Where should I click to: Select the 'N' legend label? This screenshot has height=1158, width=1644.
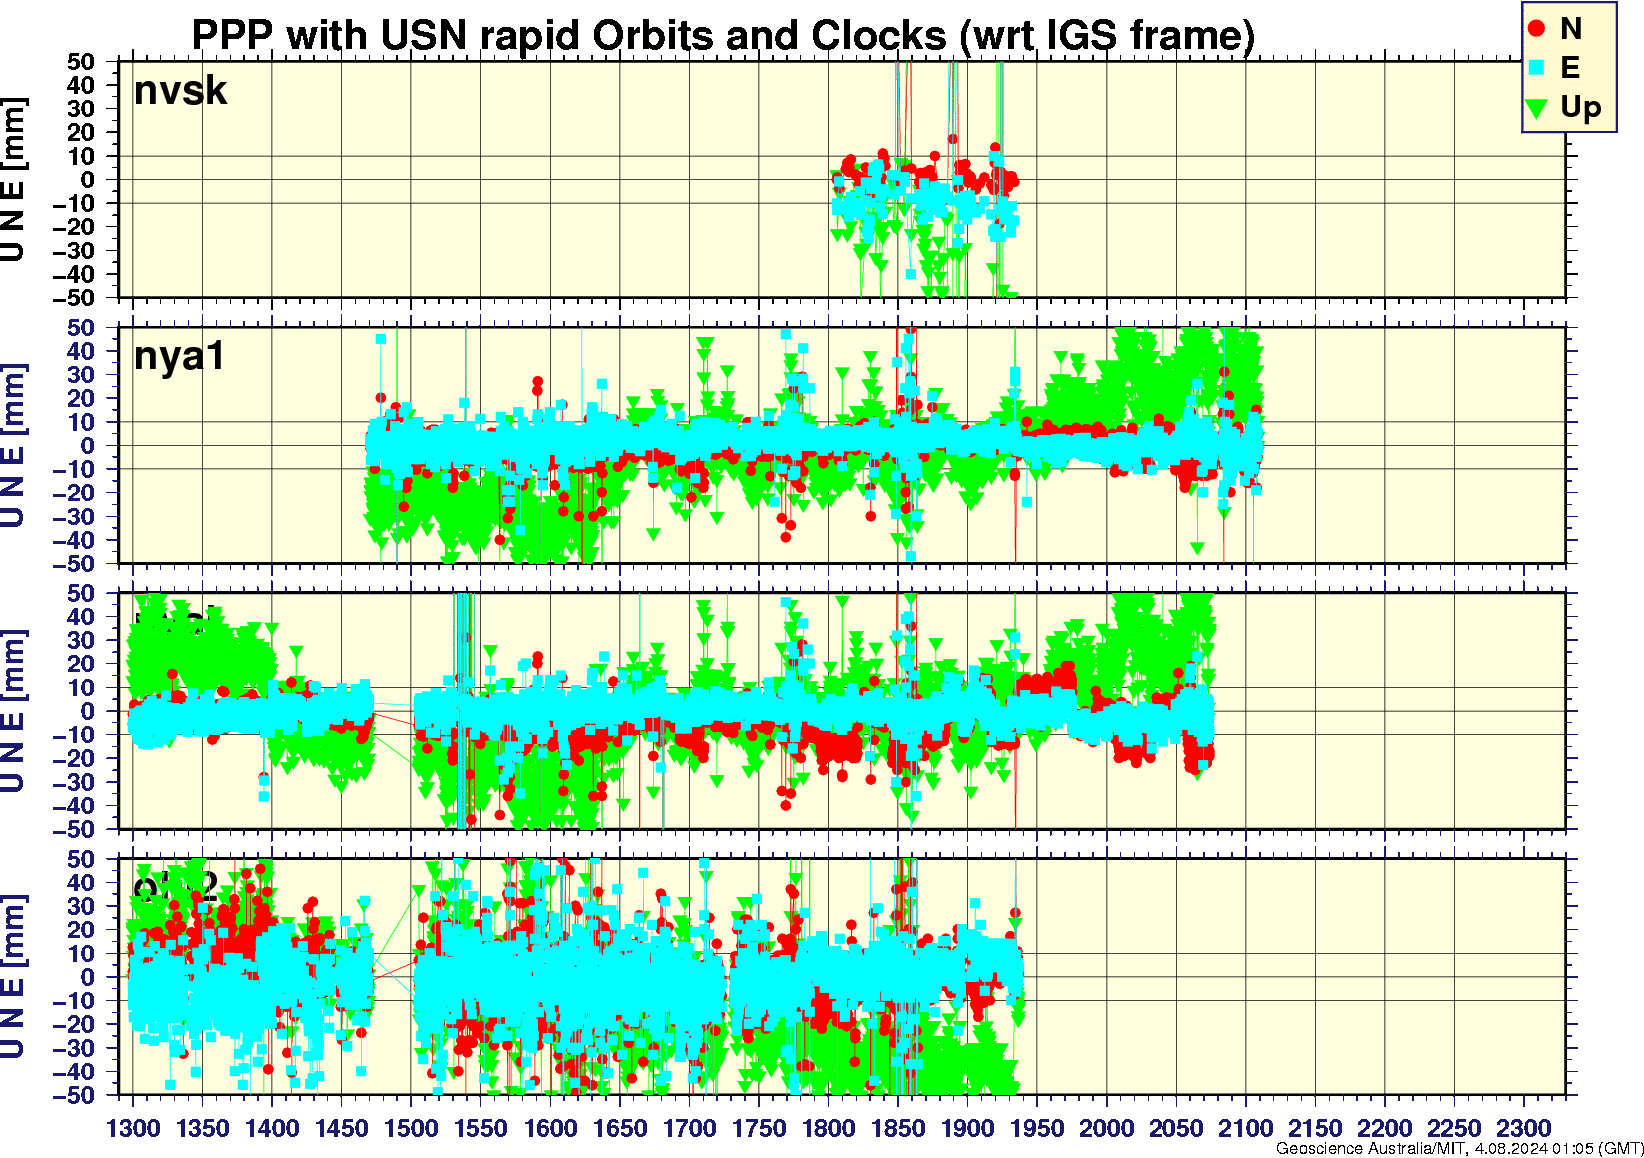point(1571,29)
